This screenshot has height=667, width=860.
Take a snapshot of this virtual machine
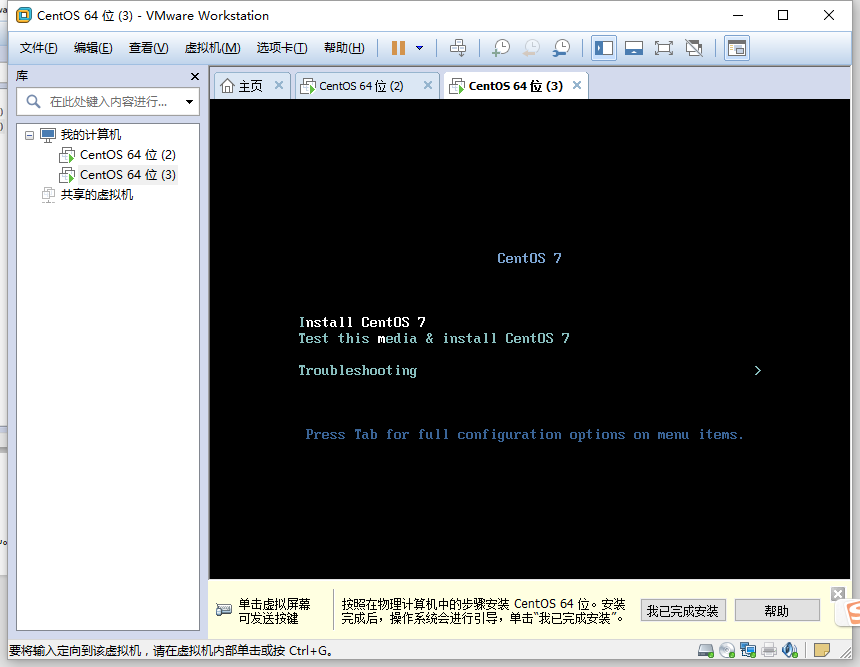tap(501, 48)
